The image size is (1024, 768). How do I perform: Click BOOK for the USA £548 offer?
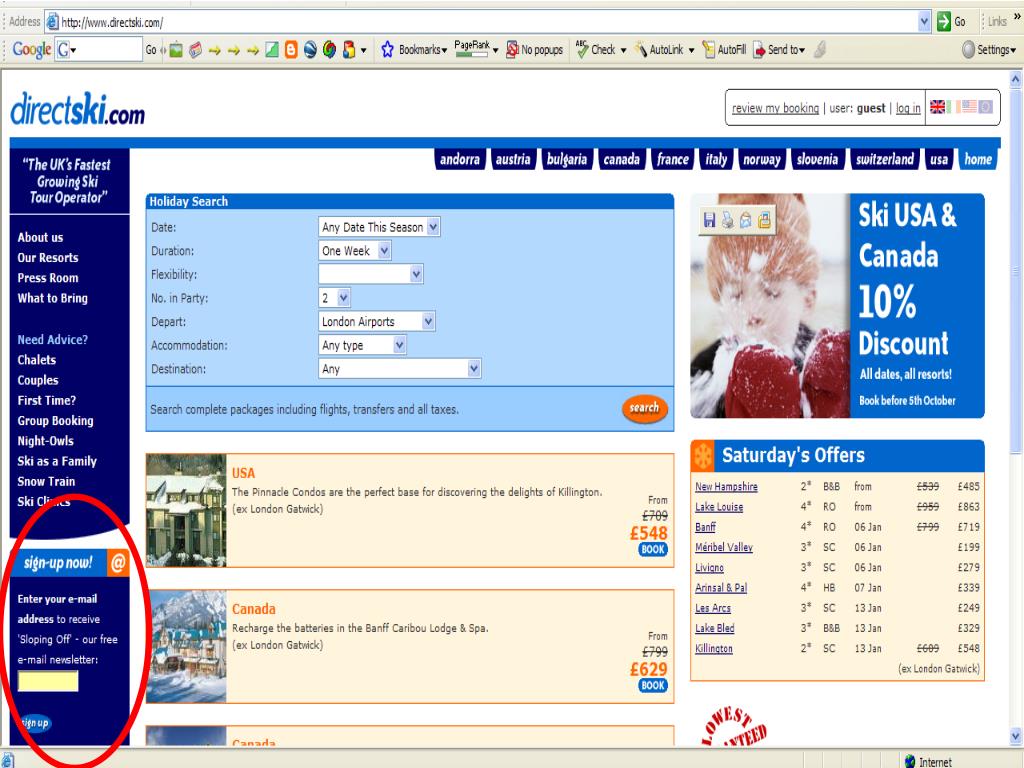tap(653, 550)
